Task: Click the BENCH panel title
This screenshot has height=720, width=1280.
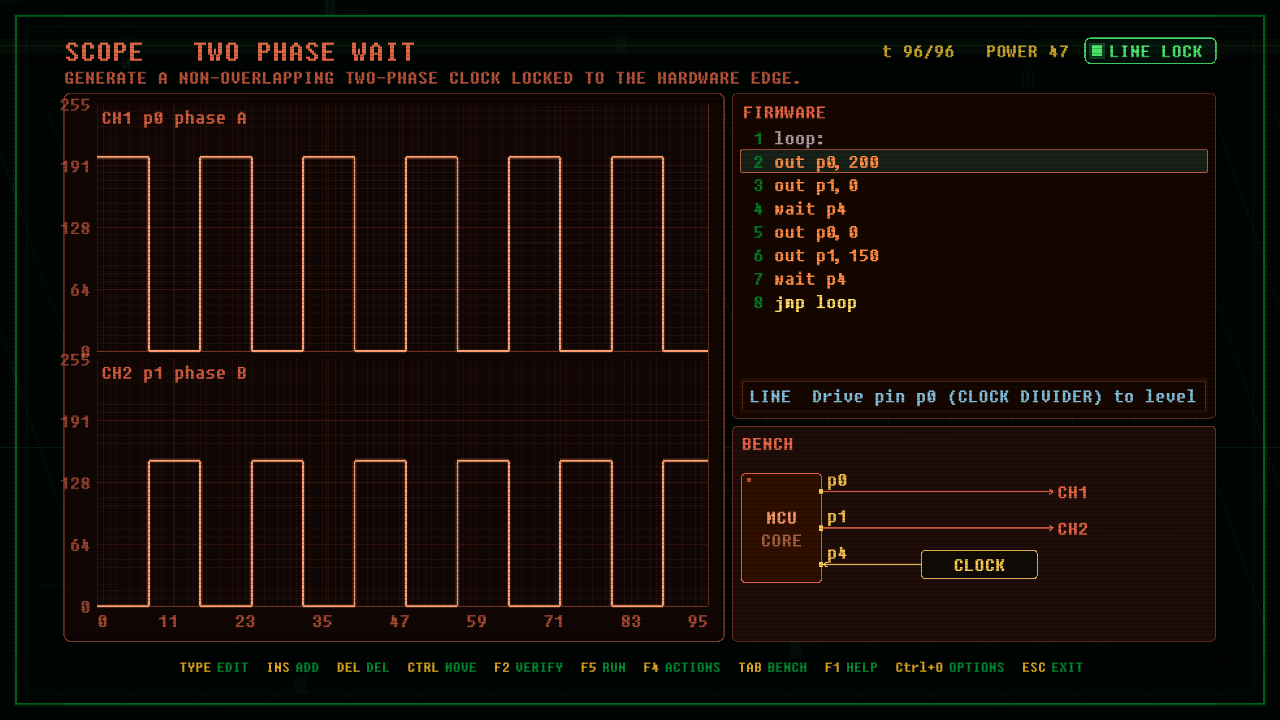Action: (767, 444)
